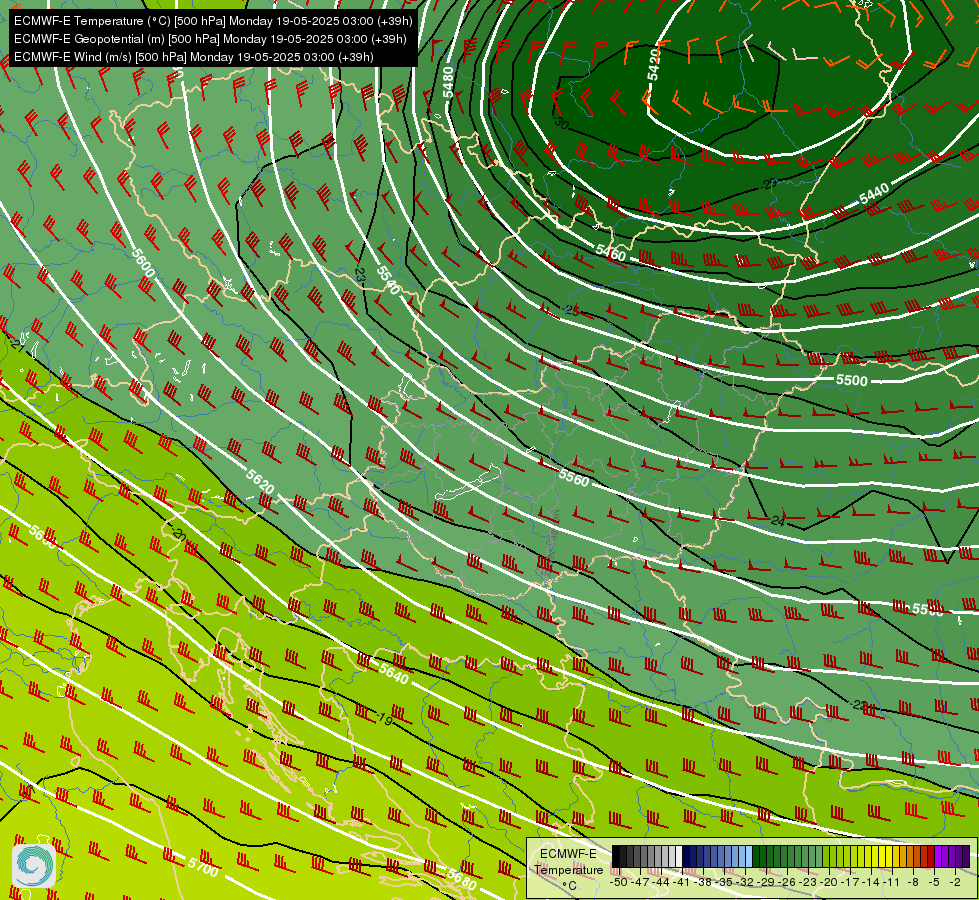
Task: Click the ECMWF-E Temperature title line
Action: point(213,21)
